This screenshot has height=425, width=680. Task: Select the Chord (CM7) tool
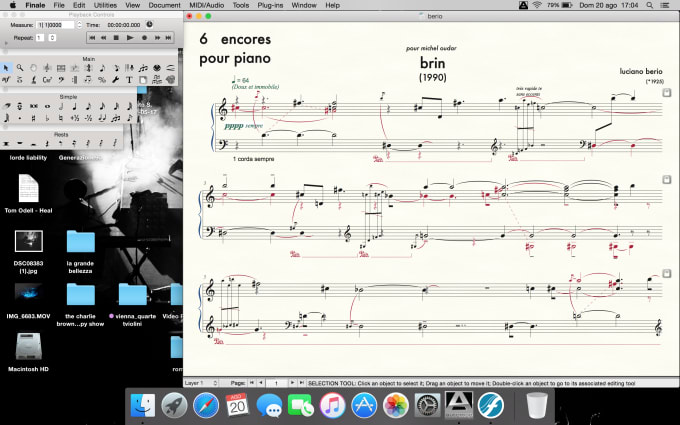[x=47, y=80]
